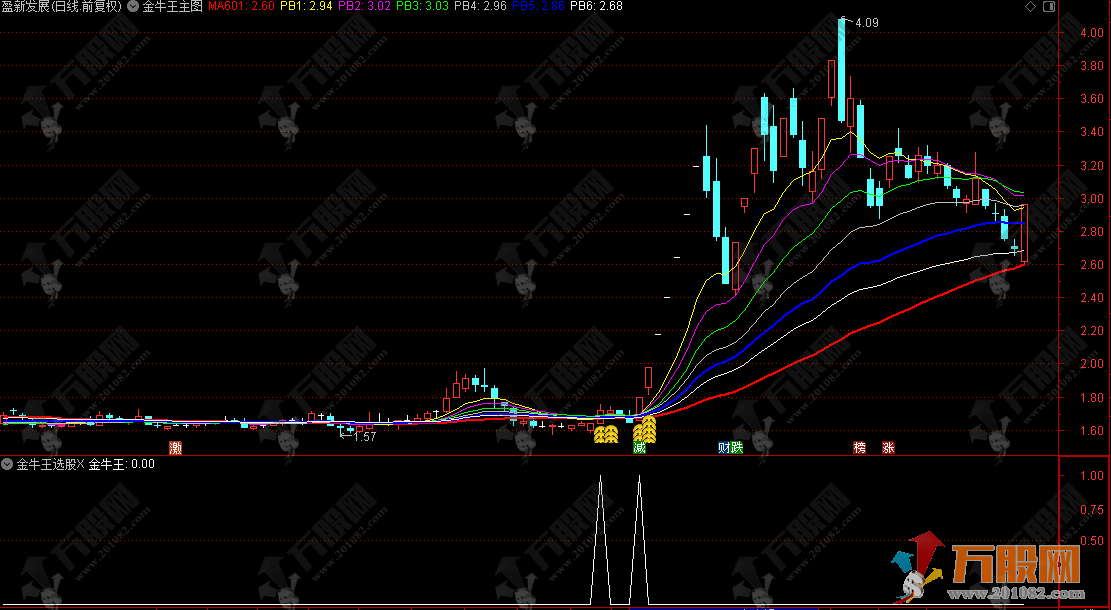
Task: Click the 榜 ranking marker icon
Action: 859,447
